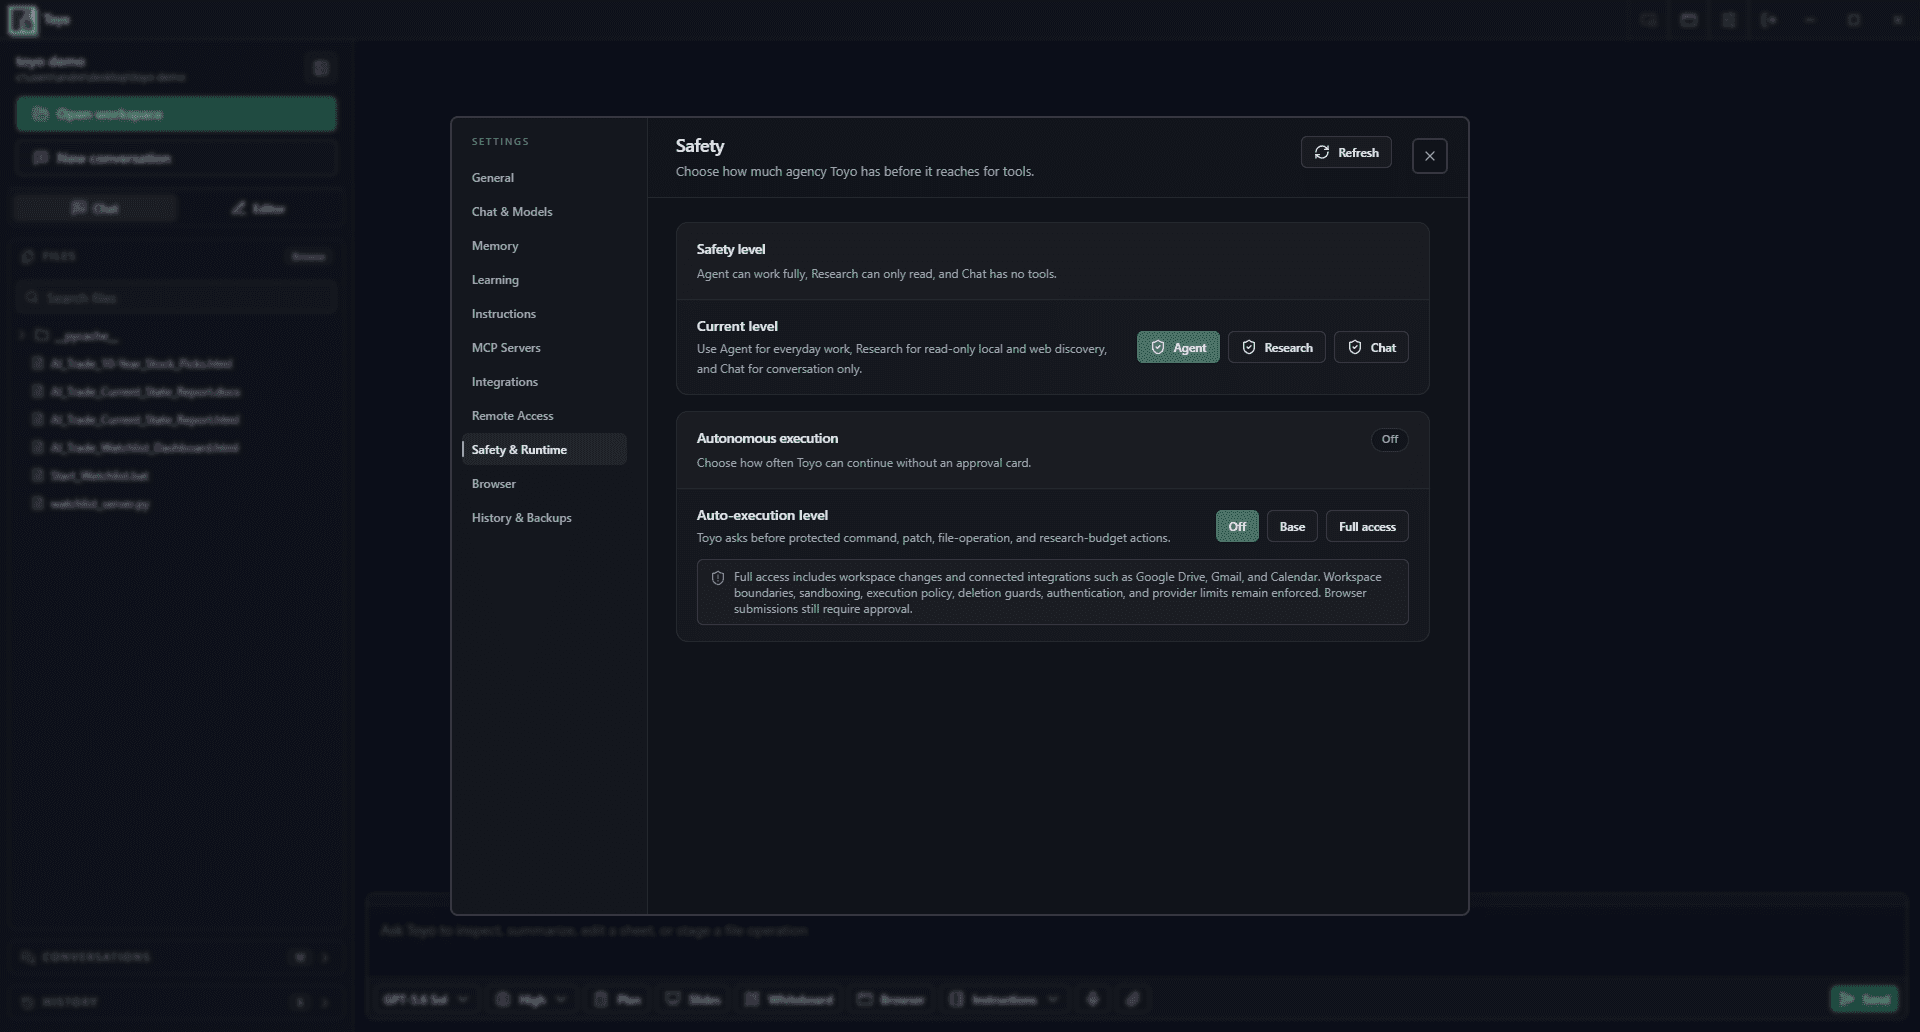Click the Open workspace button
1920x1032 pixels.
click(176, 114)
